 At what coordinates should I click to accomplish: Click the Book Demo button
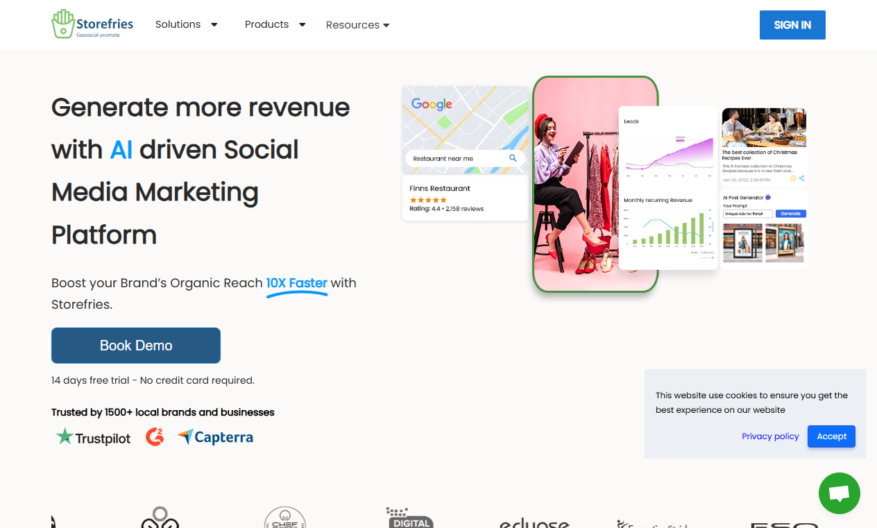pyautogui.click(x=136, y=345)
